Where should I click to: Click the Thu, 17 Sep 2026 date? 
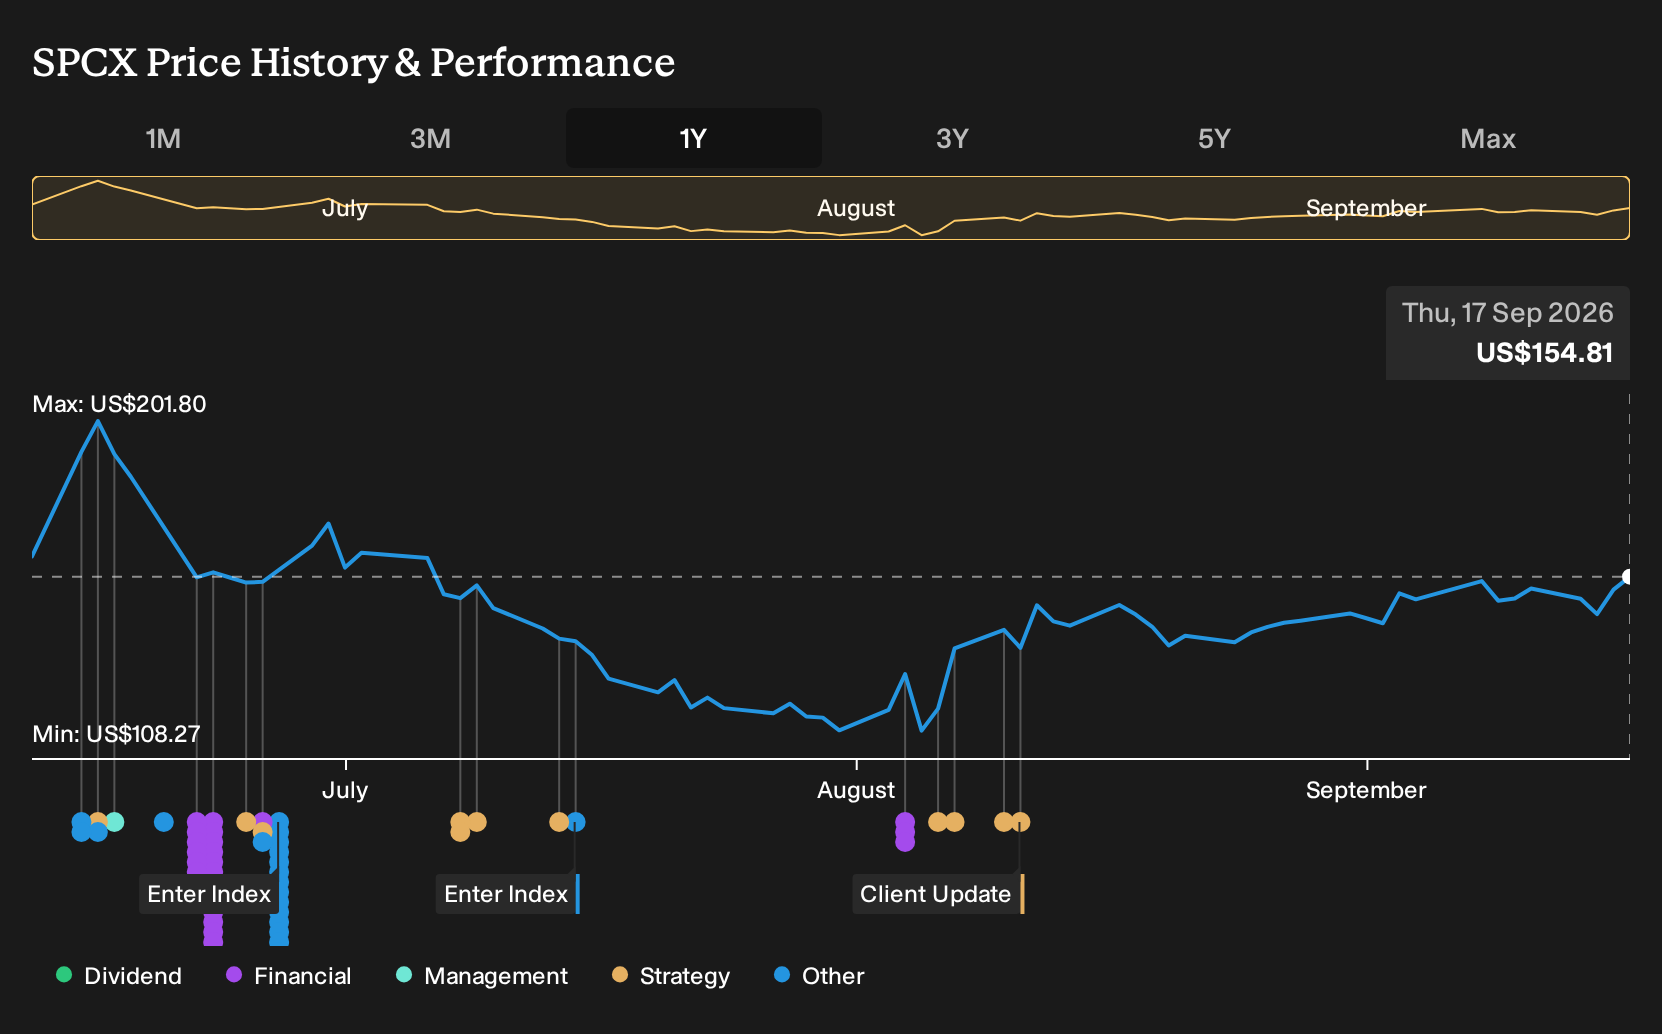click(x=1507, y=313)
